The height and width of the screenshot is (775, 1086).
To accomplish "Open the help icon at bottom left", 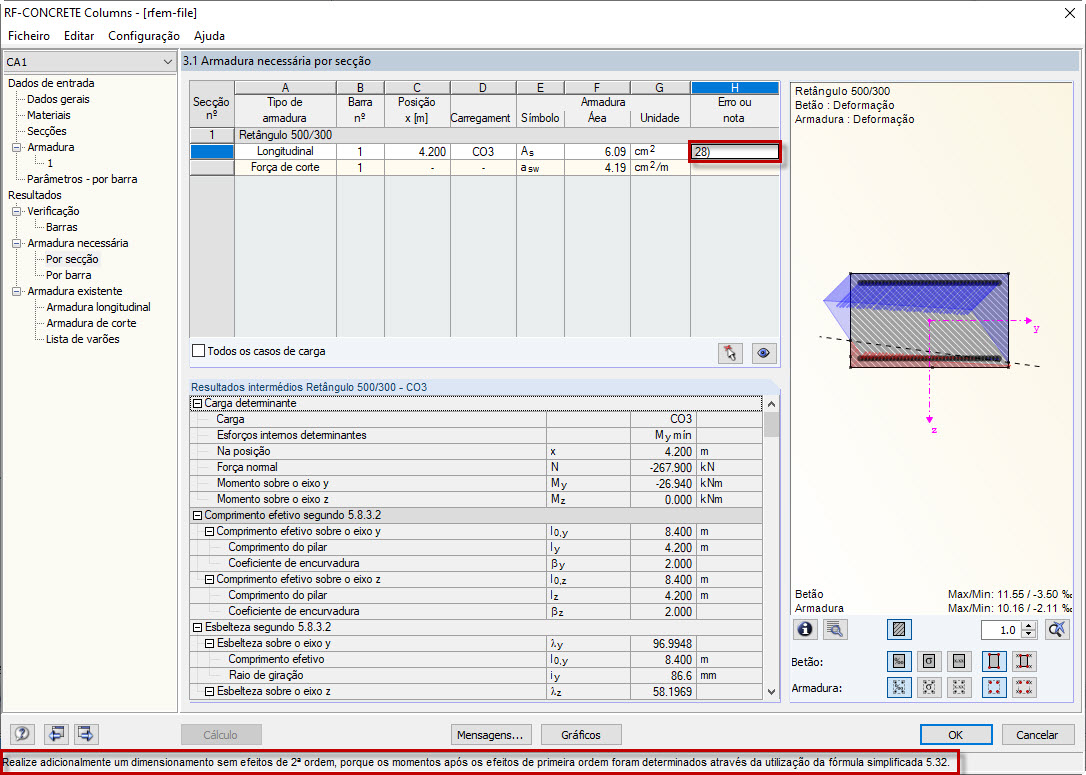I will click(x=22, y=733).
